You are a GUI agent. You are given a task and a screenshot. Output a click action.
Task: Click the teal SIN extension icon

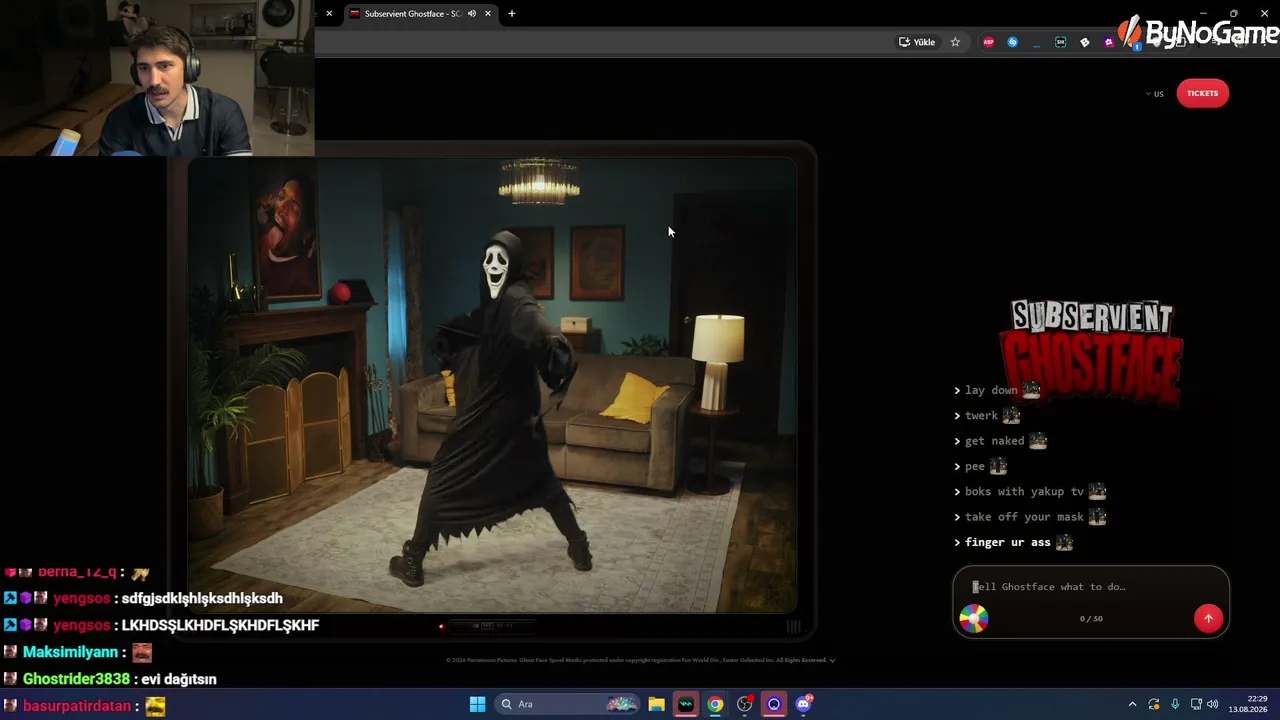(1060, 42)
